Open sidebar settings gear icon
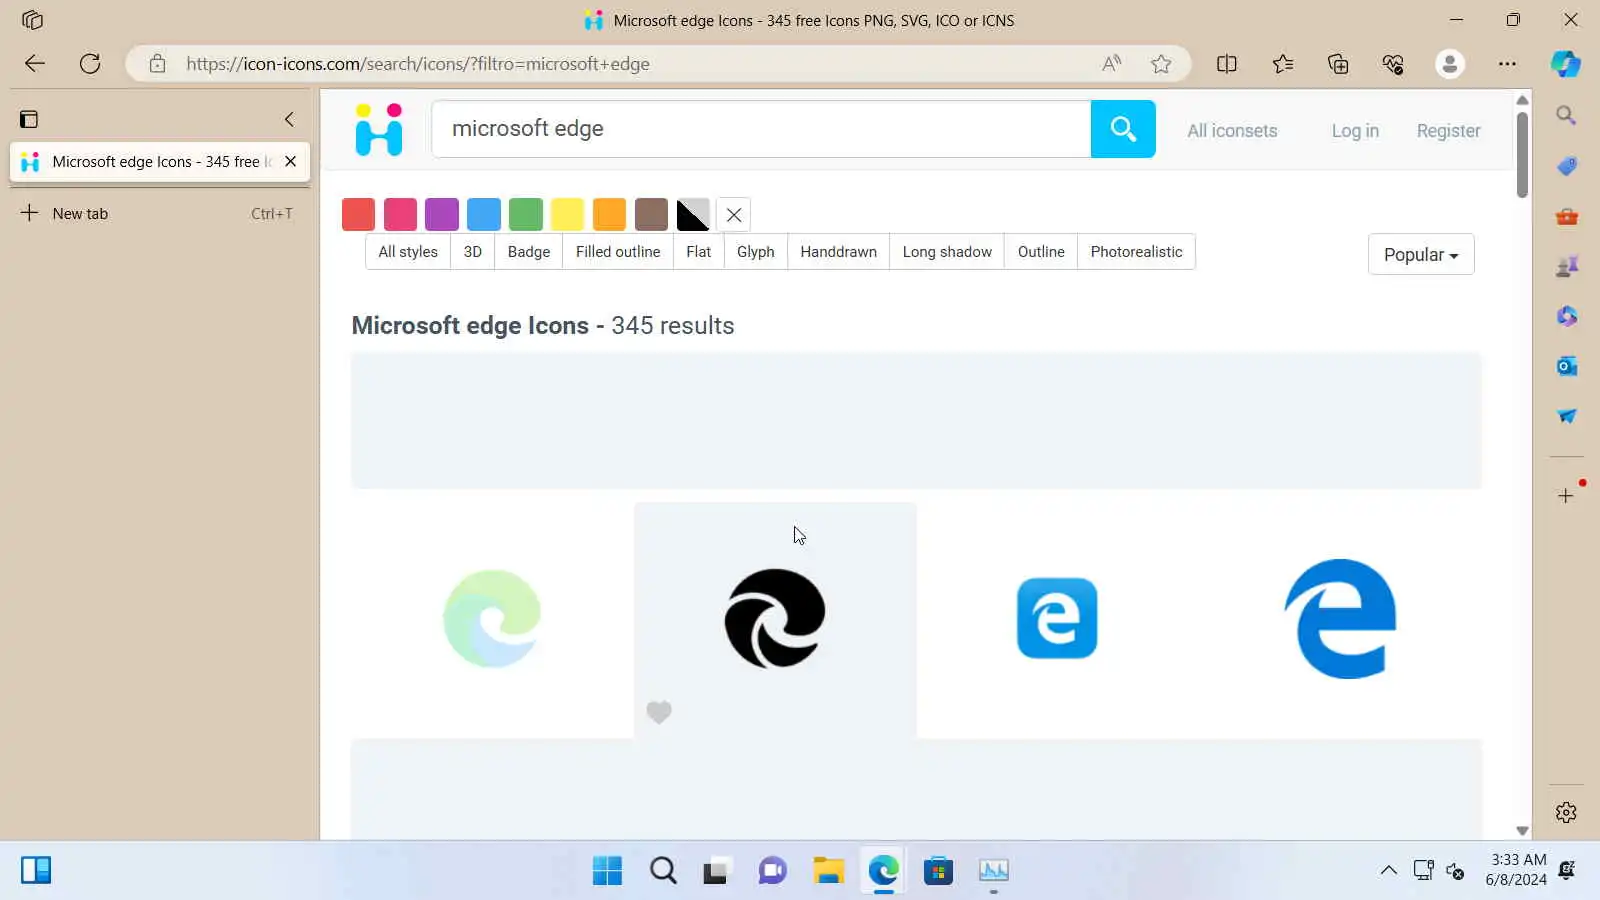The width and height of the screenshot is (1600, 900). point(1566,813)
